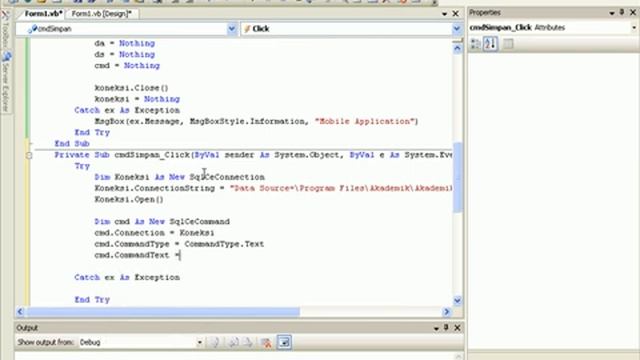Open the Properties object selector dropdown
Viewport: 640px width, 360px height.
pos(634,28)
